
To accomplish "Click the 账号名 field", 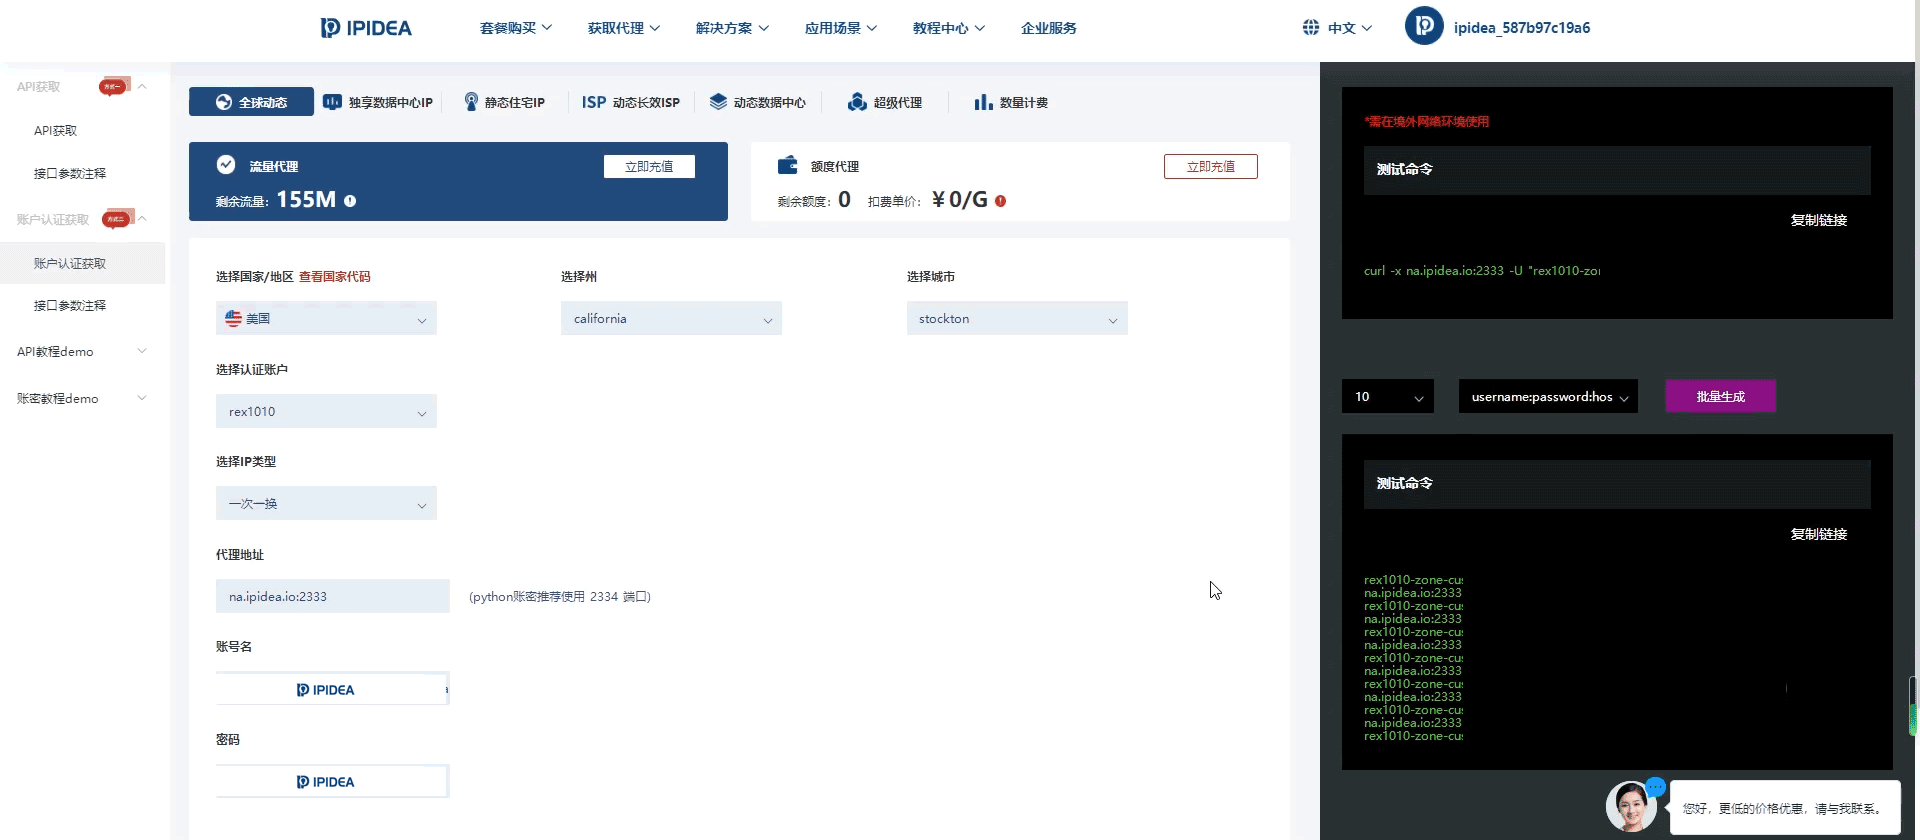I will click(x=333, y=689).
